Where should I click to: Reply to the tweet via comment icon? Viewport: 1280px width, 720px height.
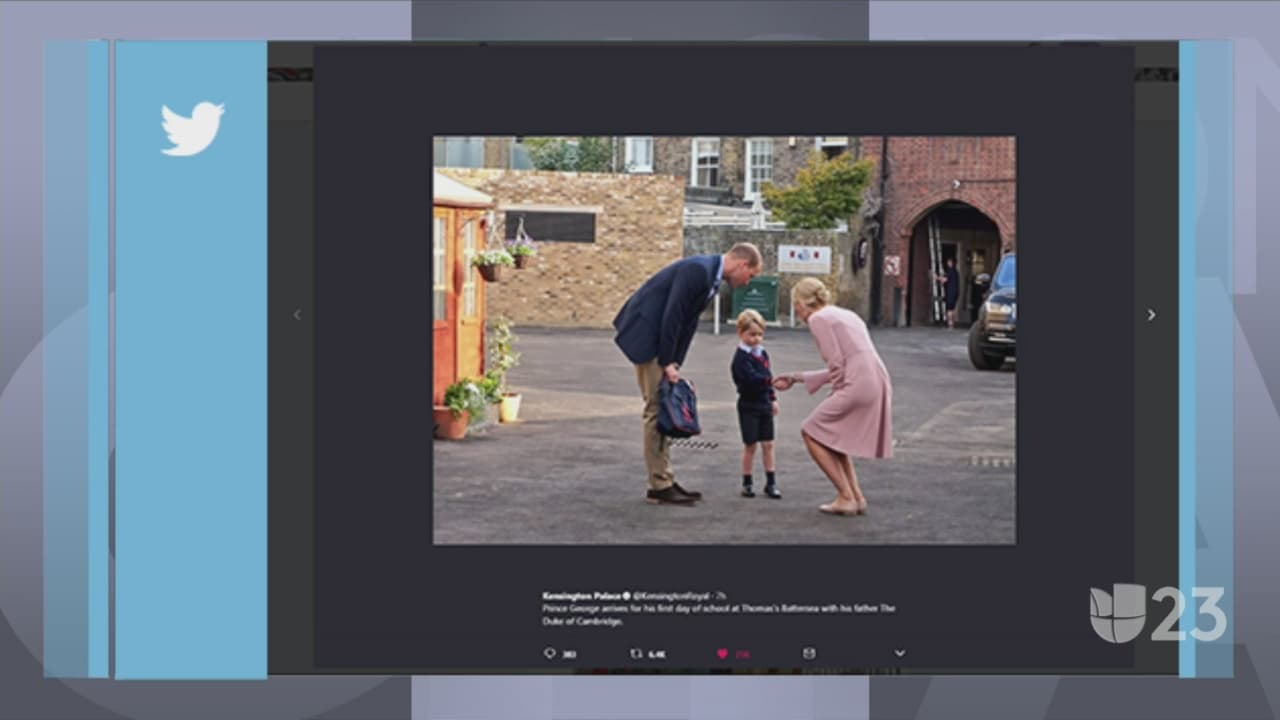(549, 653)
